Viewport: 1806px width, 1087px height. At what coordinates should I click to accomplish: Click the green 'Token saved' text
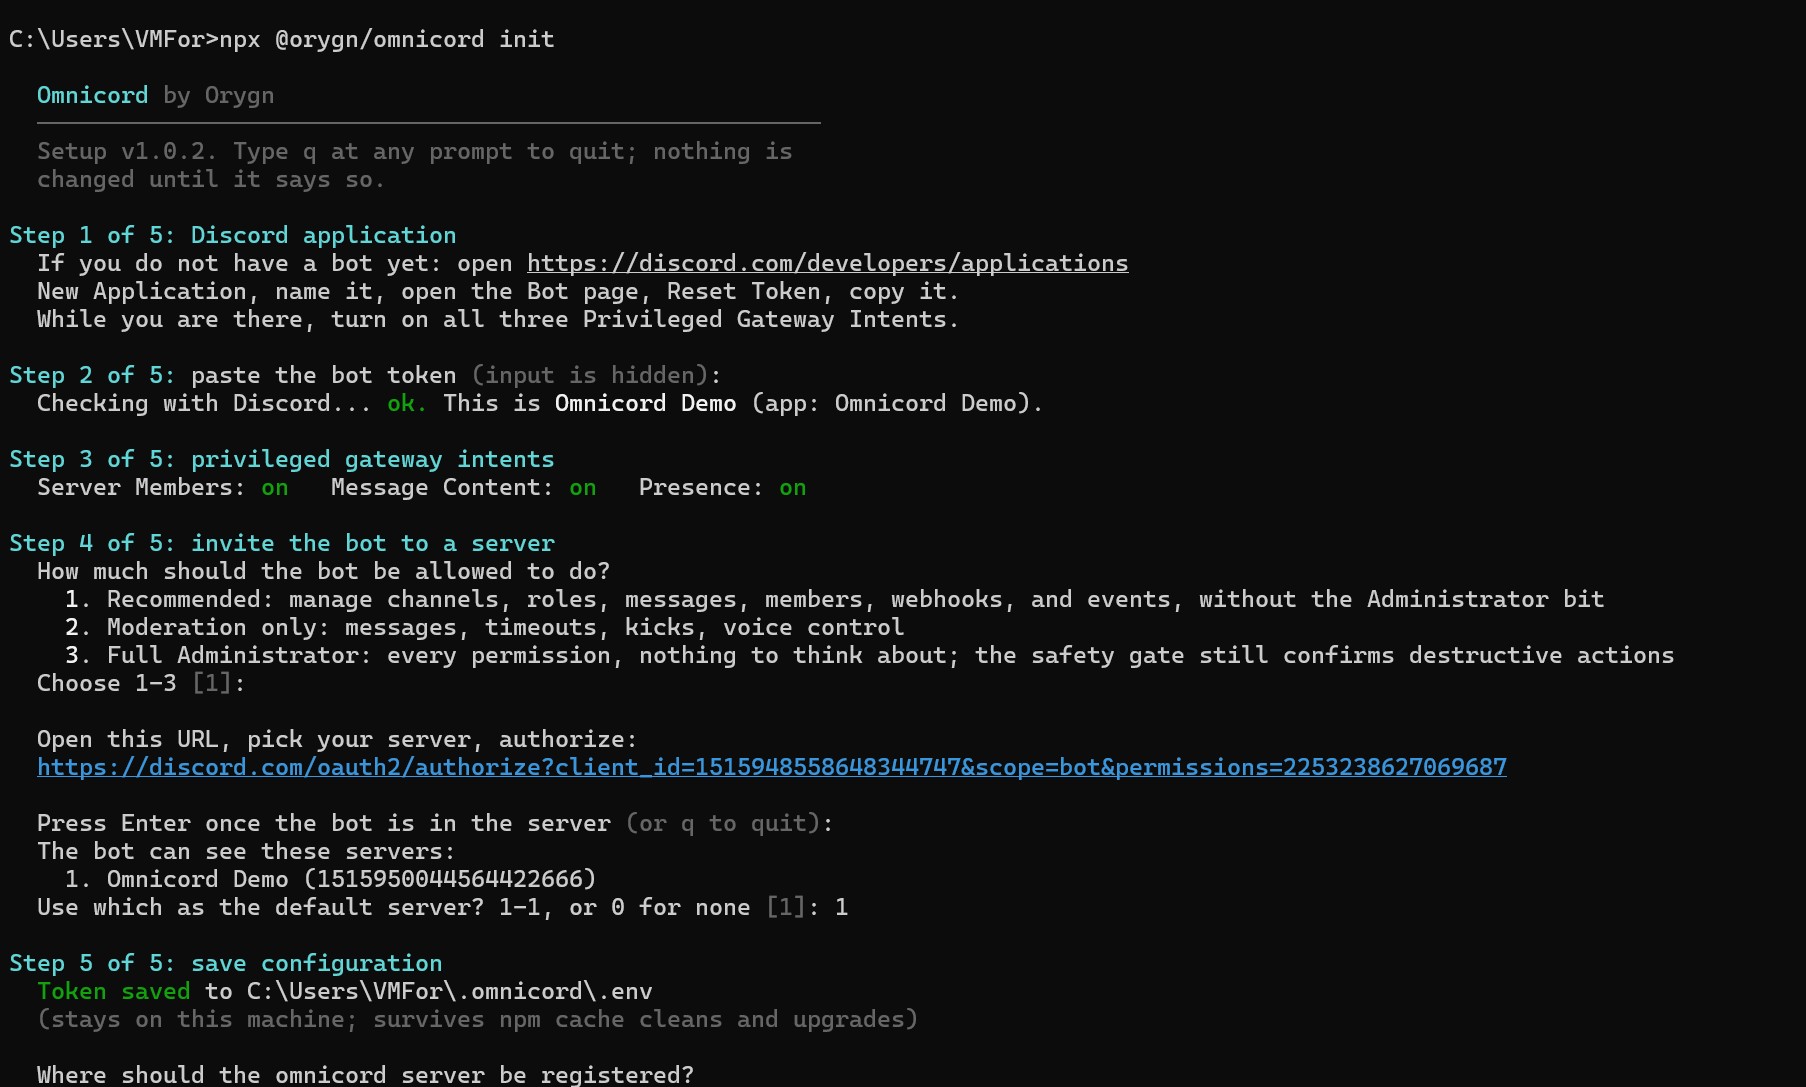tap(113, 991)
